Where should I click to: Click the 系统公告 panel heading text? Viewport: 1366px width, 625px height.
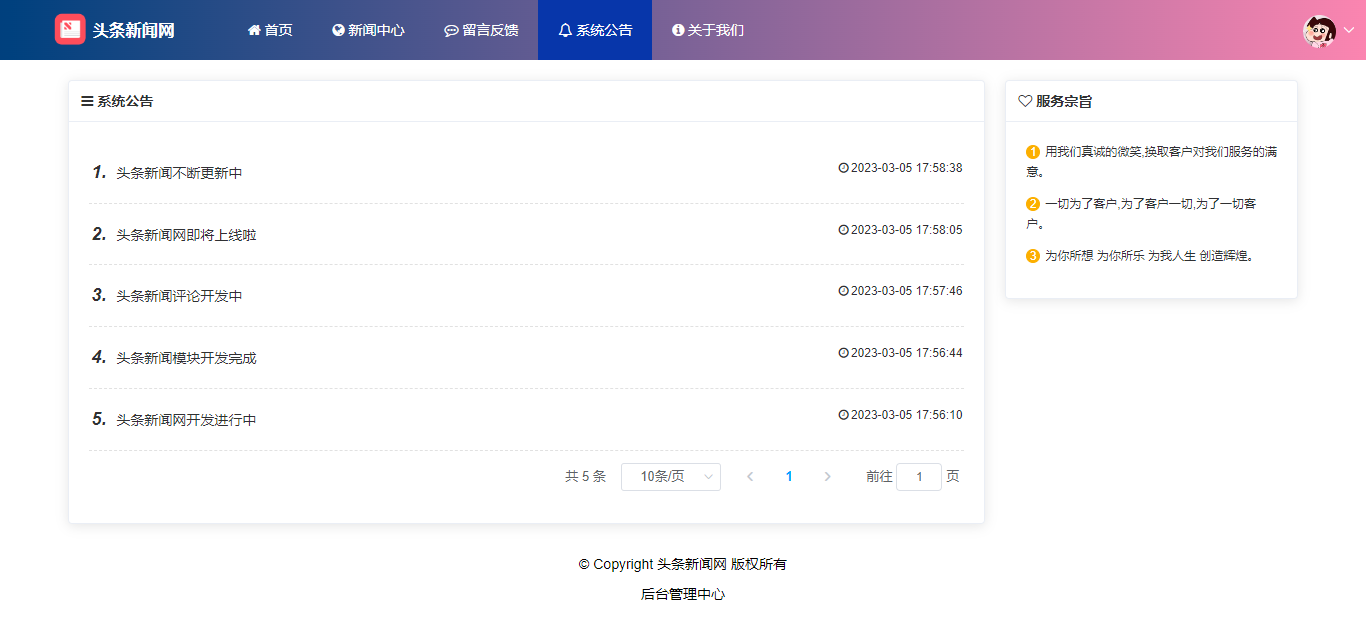tap(125, 101)
